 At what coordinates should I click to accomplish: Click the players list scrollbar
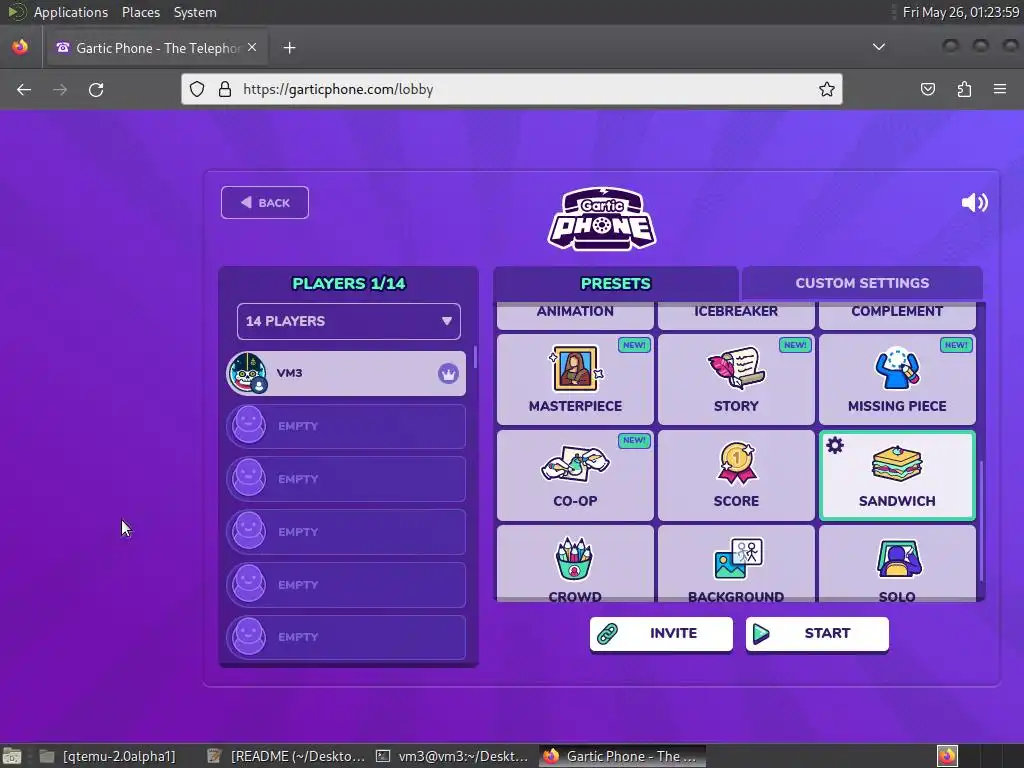(x=475, y=357)
